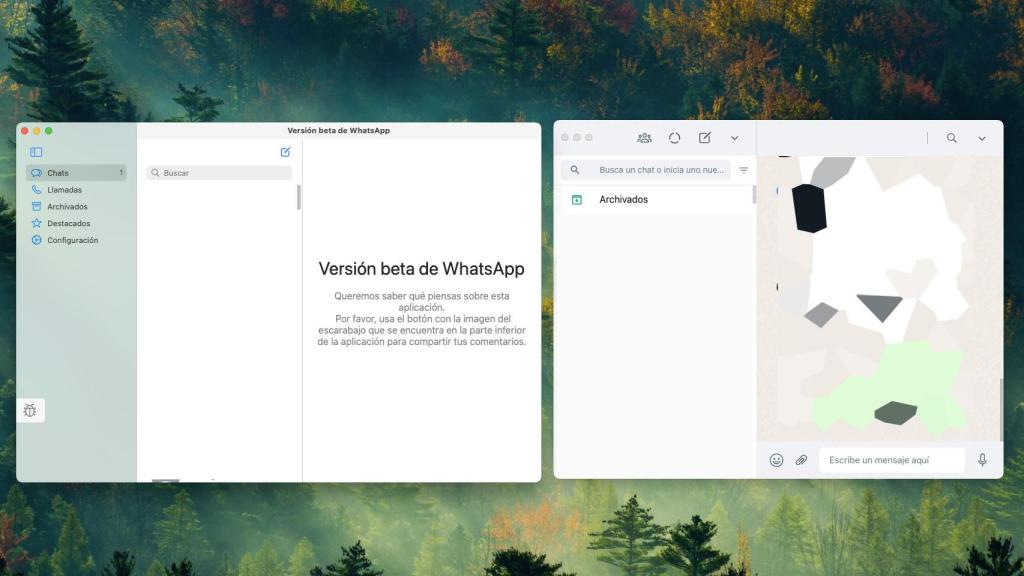Click the 'Versión beta de WhatsApp' heading

pyautogui.click(x=421, y=269)
